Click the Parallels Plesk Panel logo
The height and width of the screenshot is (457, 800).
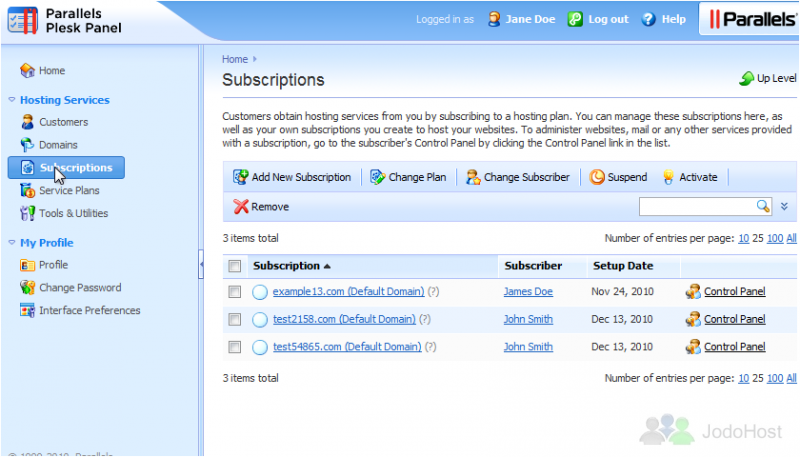(65, 21)
